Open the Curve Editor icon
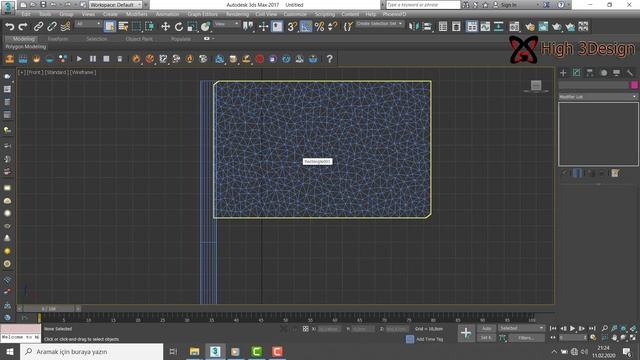640x360 pixels. (x=485, y=27)
